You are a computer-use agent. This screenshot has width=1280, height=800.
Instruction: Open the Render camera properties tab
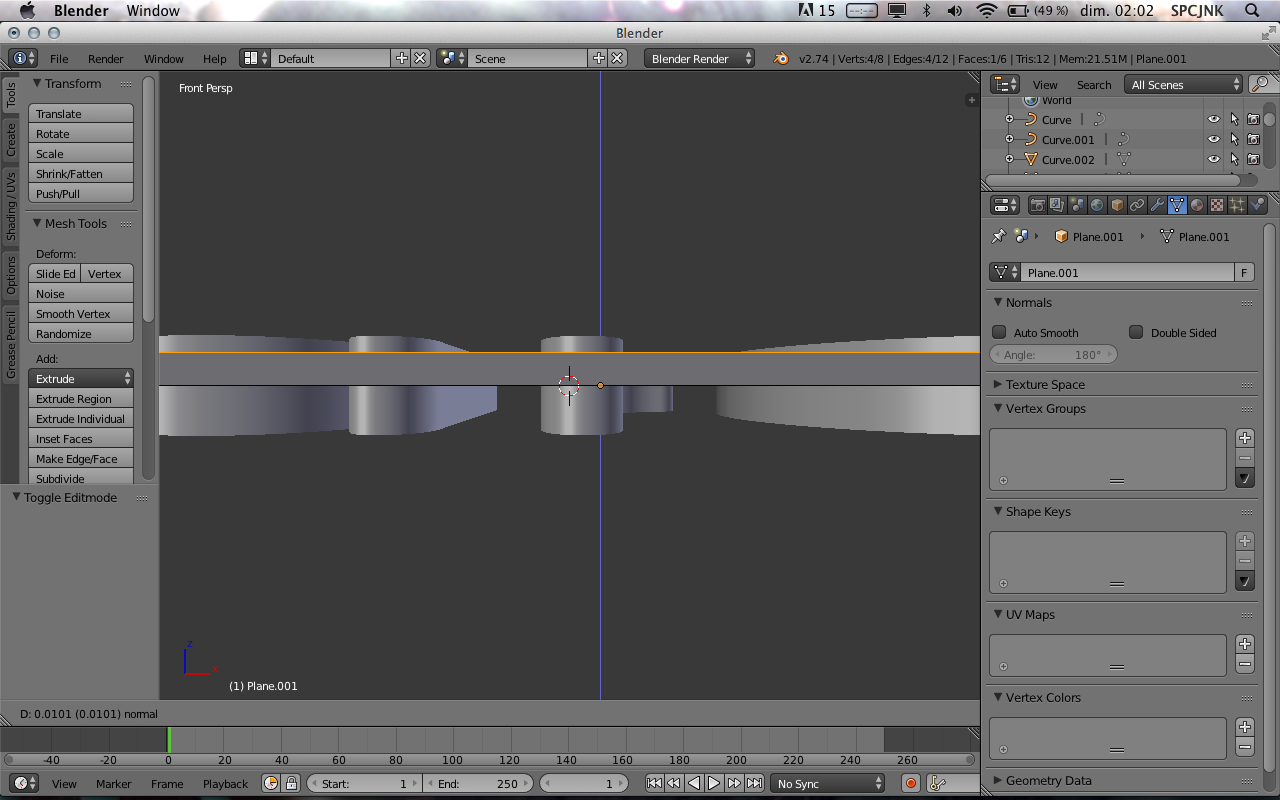tap(1037, 205)
